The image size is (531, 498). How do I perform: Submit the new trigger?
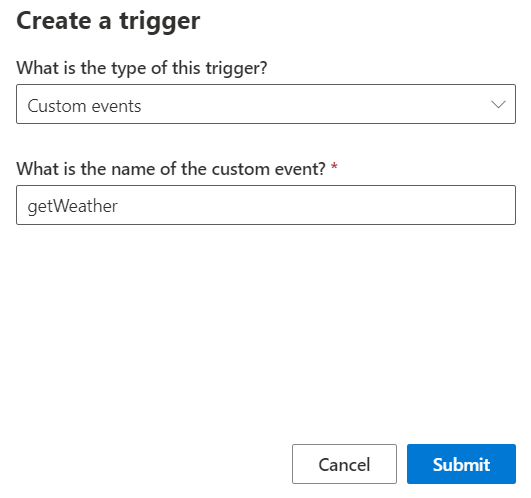(x=461, y=464)
